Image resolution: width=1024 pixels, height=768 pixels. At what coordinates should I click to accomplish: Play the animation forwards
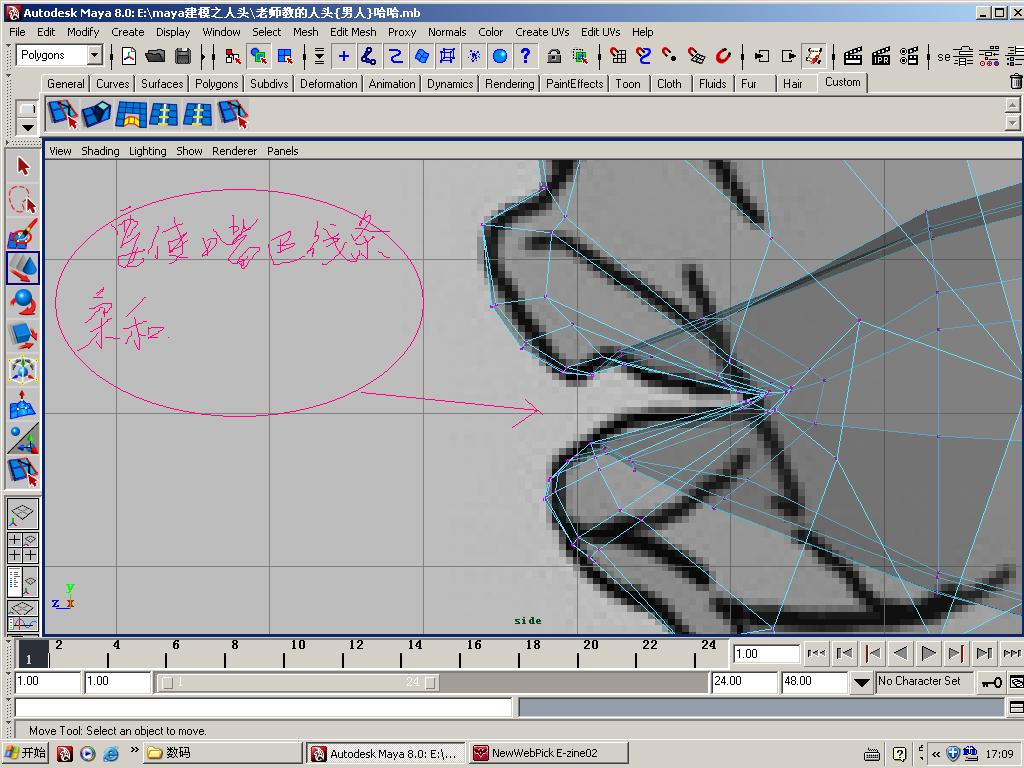click(x=928, y=652)
